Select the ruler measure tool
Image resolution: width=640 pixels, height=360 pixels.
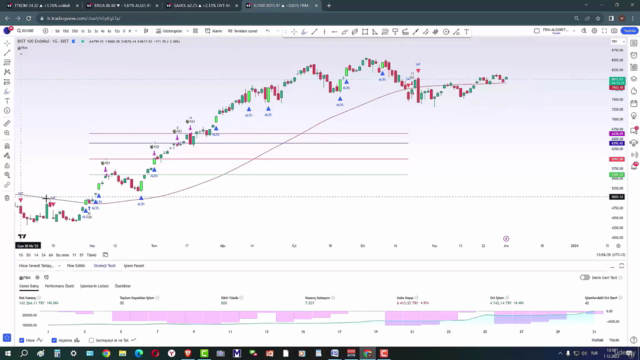[x=7, y=123]
